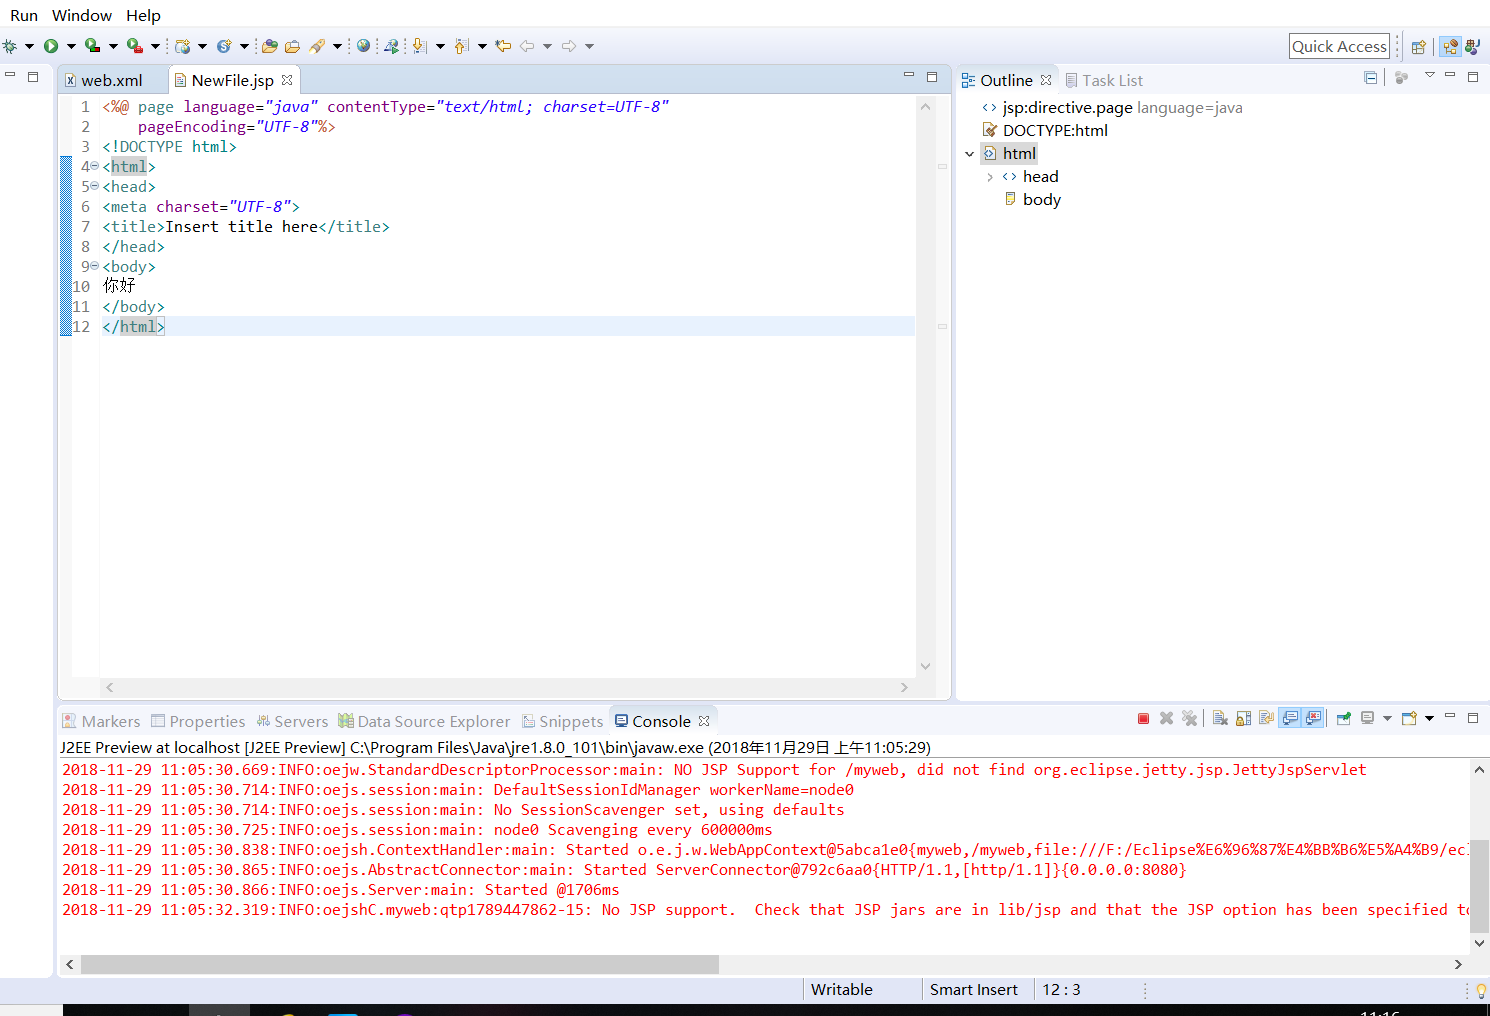Viewport: 1490px width, 1016px height.
Task: Click Display Selected Console monitor icon
Action: (x=1367, y=718)
